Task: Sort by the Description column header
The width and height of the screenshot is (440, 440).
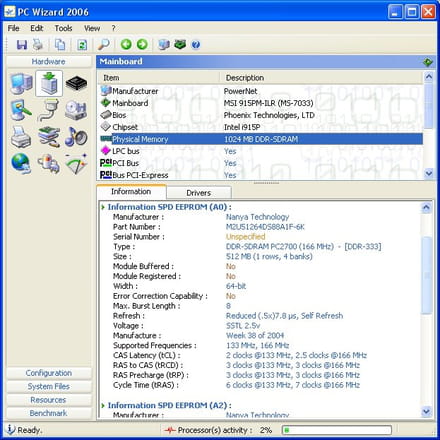Action: tap(321, 78)
